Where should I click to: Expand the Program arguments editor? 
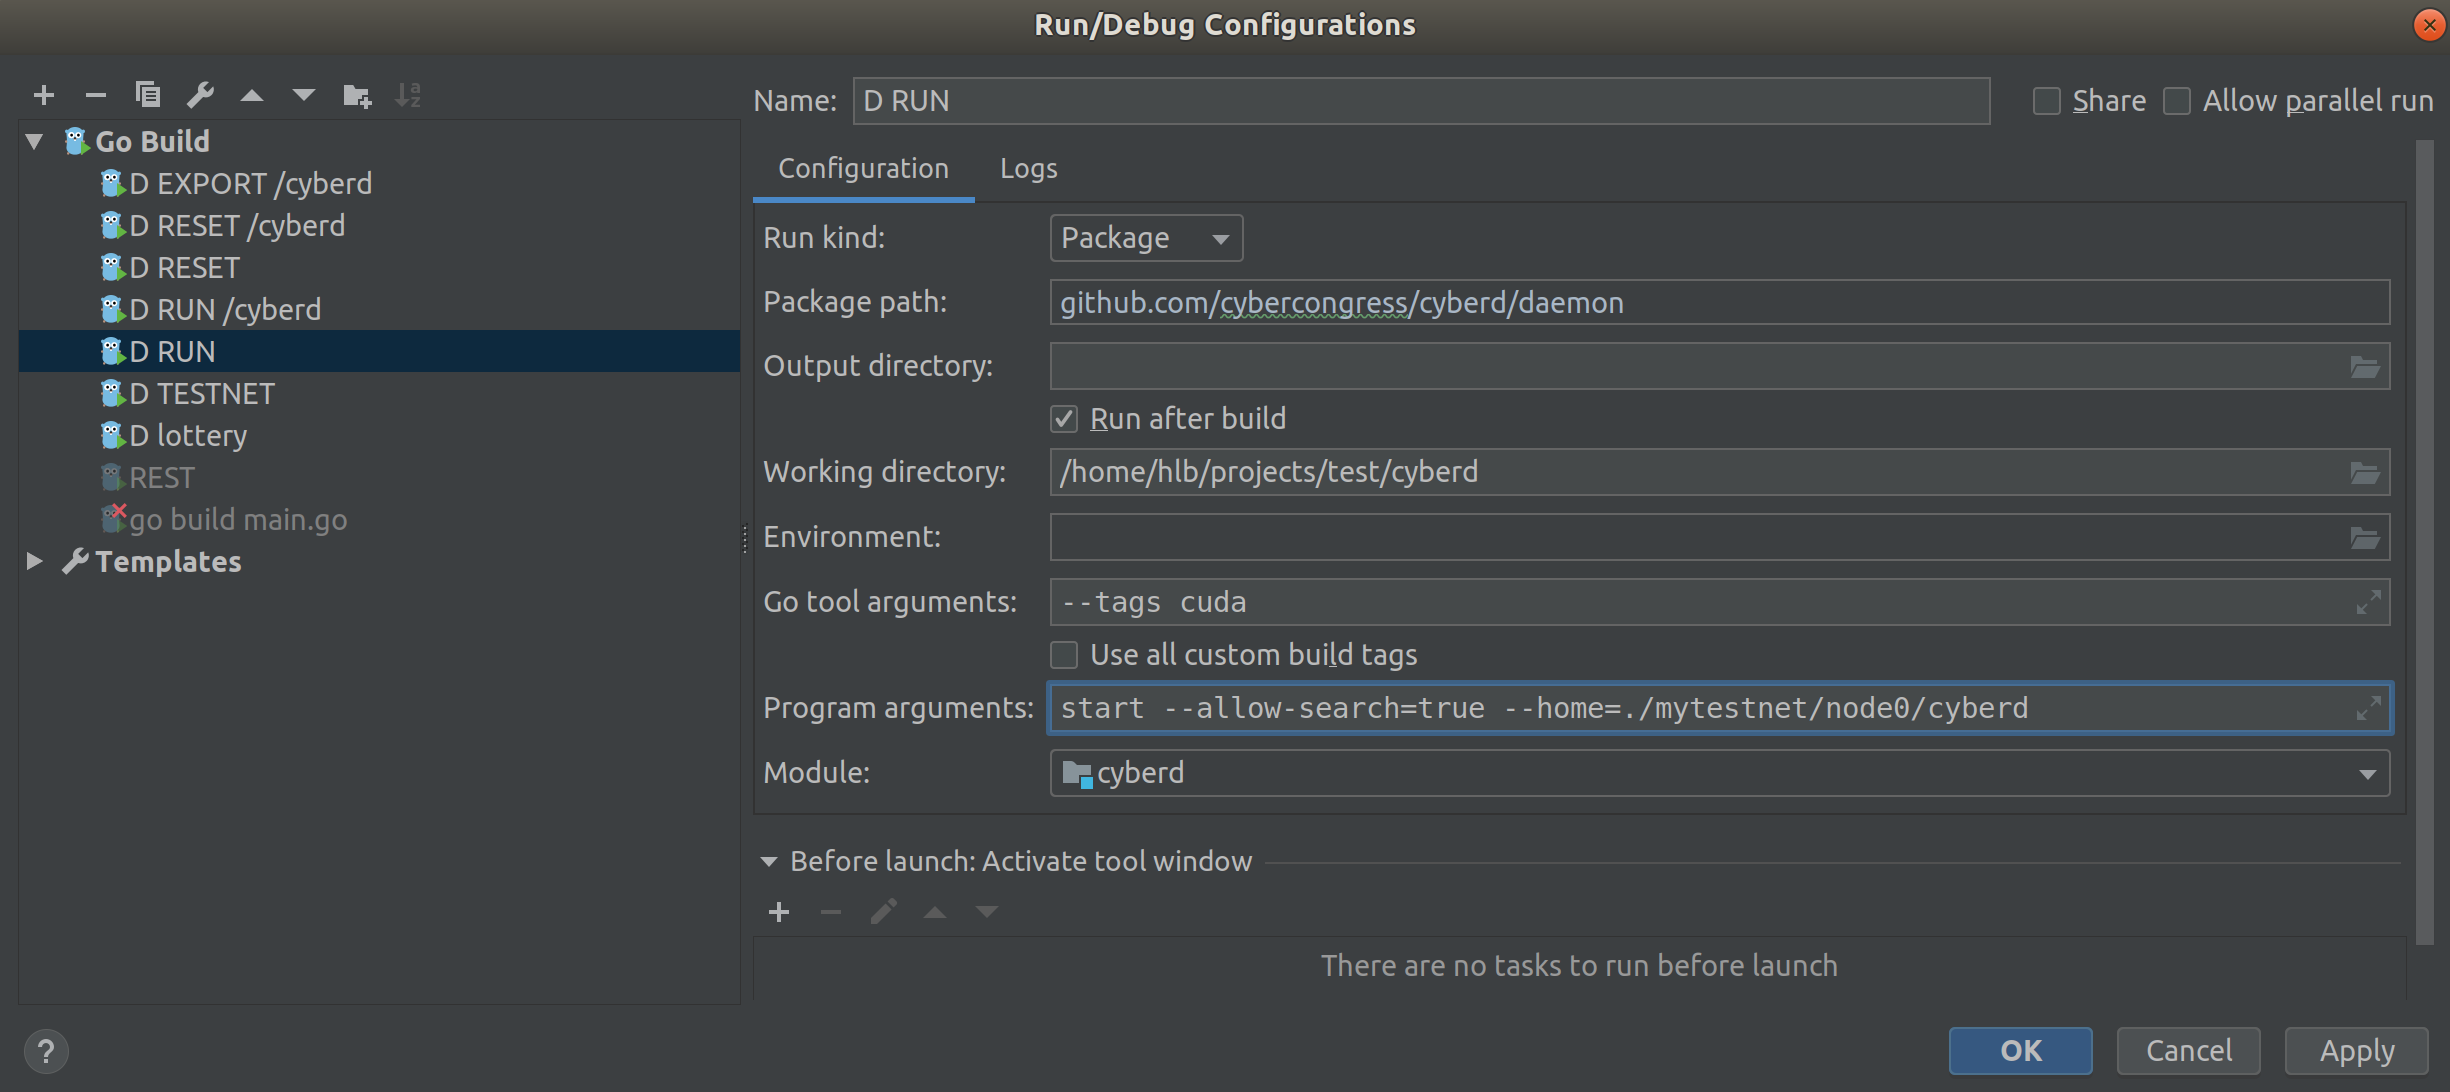(x=2369, y=707)
